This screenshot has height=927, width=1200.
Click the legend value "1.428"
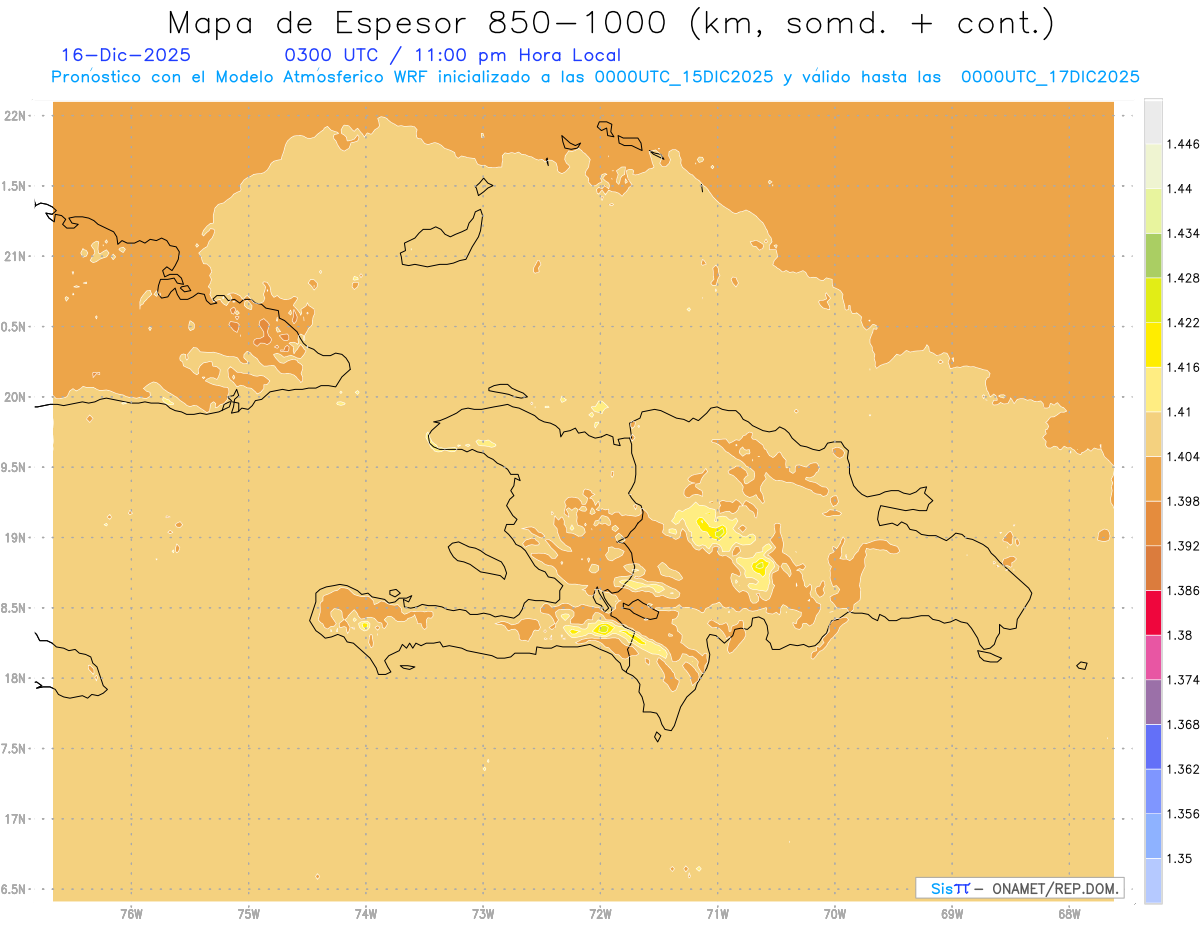[1182, 278]
